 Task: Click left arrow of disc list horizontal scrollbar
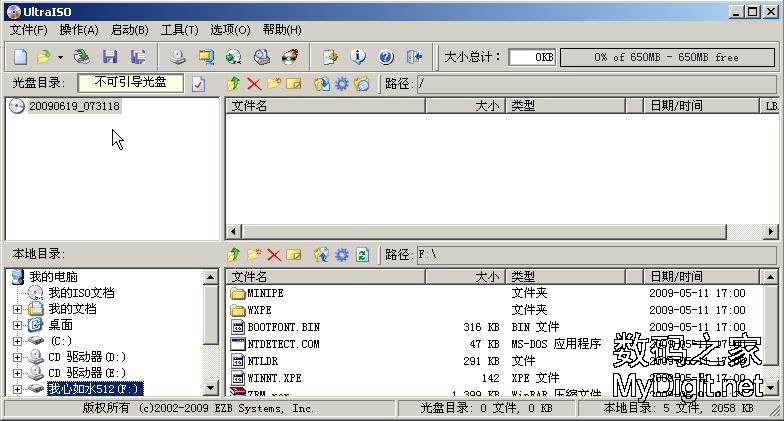click(x=234, y=232)
